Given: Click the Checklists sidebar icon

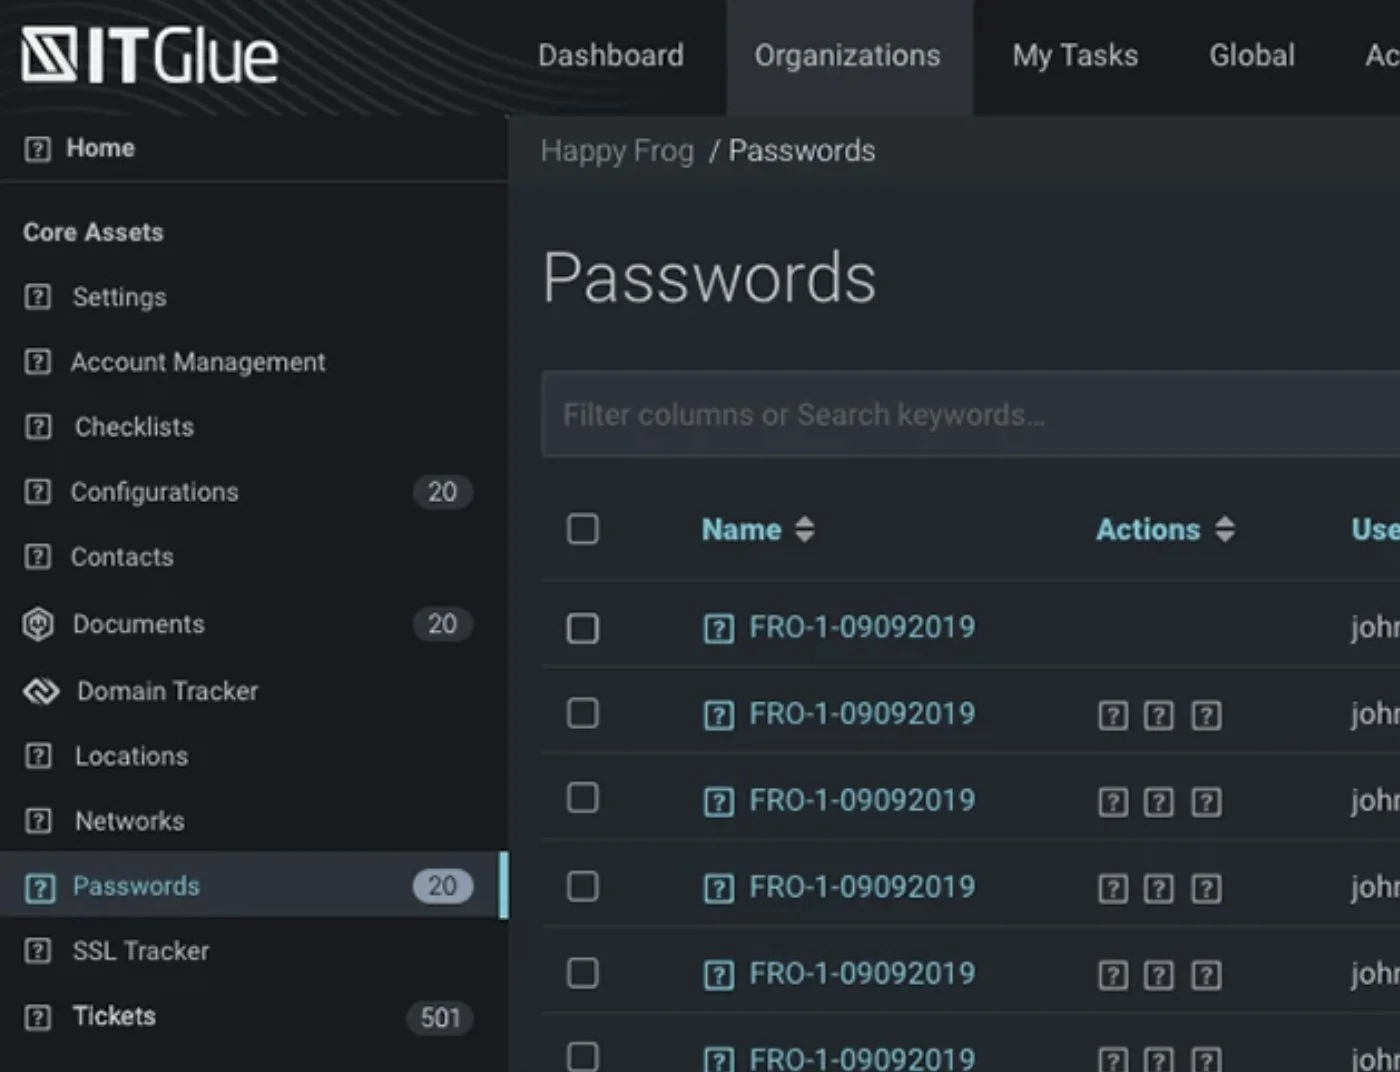Looking at the screenshot, I should (37, 427).
